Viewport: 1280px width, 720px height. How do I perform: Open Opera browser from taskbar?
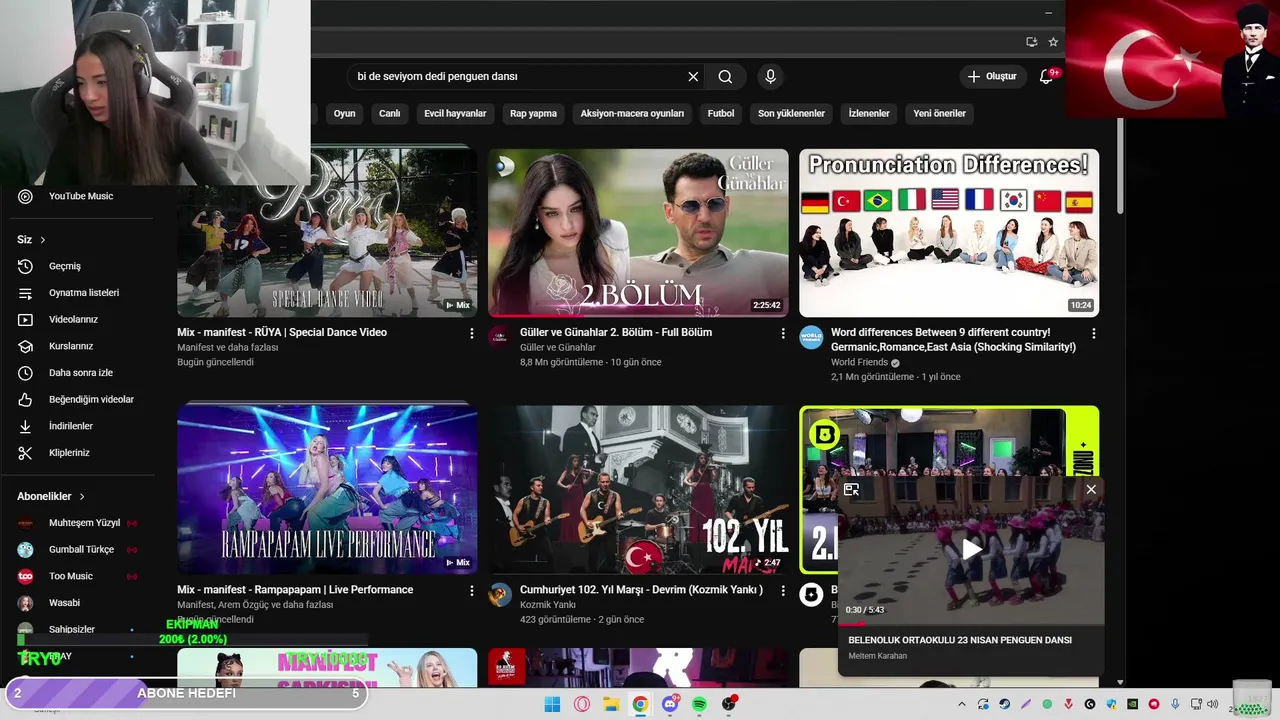[x=582, y=704]
